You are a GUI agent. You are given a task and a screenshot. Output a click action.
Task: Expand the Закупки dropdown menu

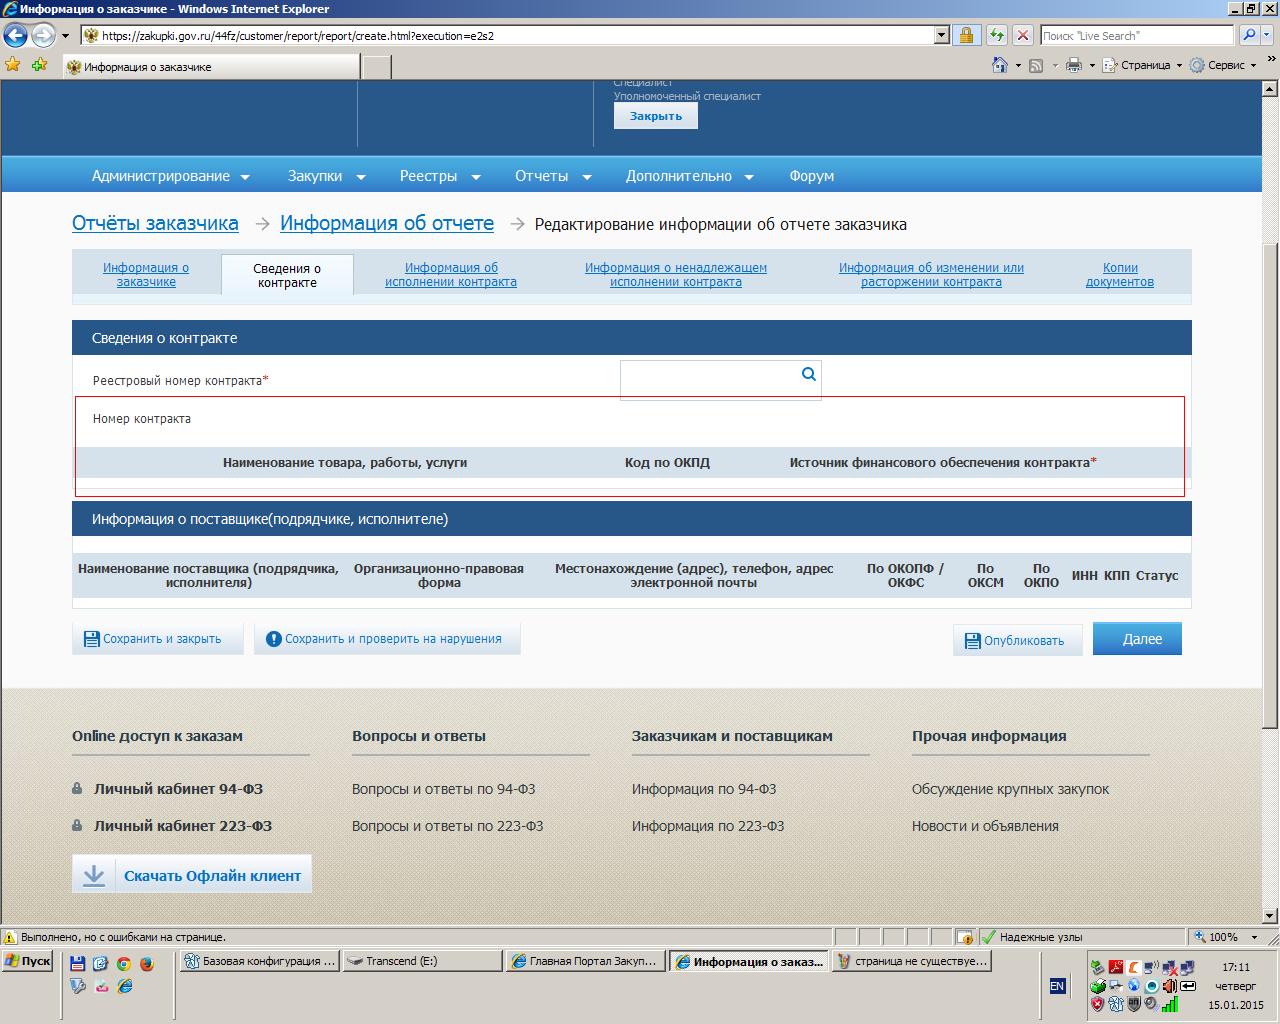pos(326,176)
